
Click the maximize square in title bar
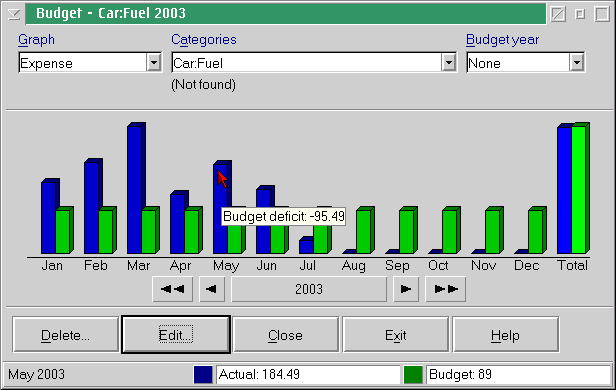point(602,14)
